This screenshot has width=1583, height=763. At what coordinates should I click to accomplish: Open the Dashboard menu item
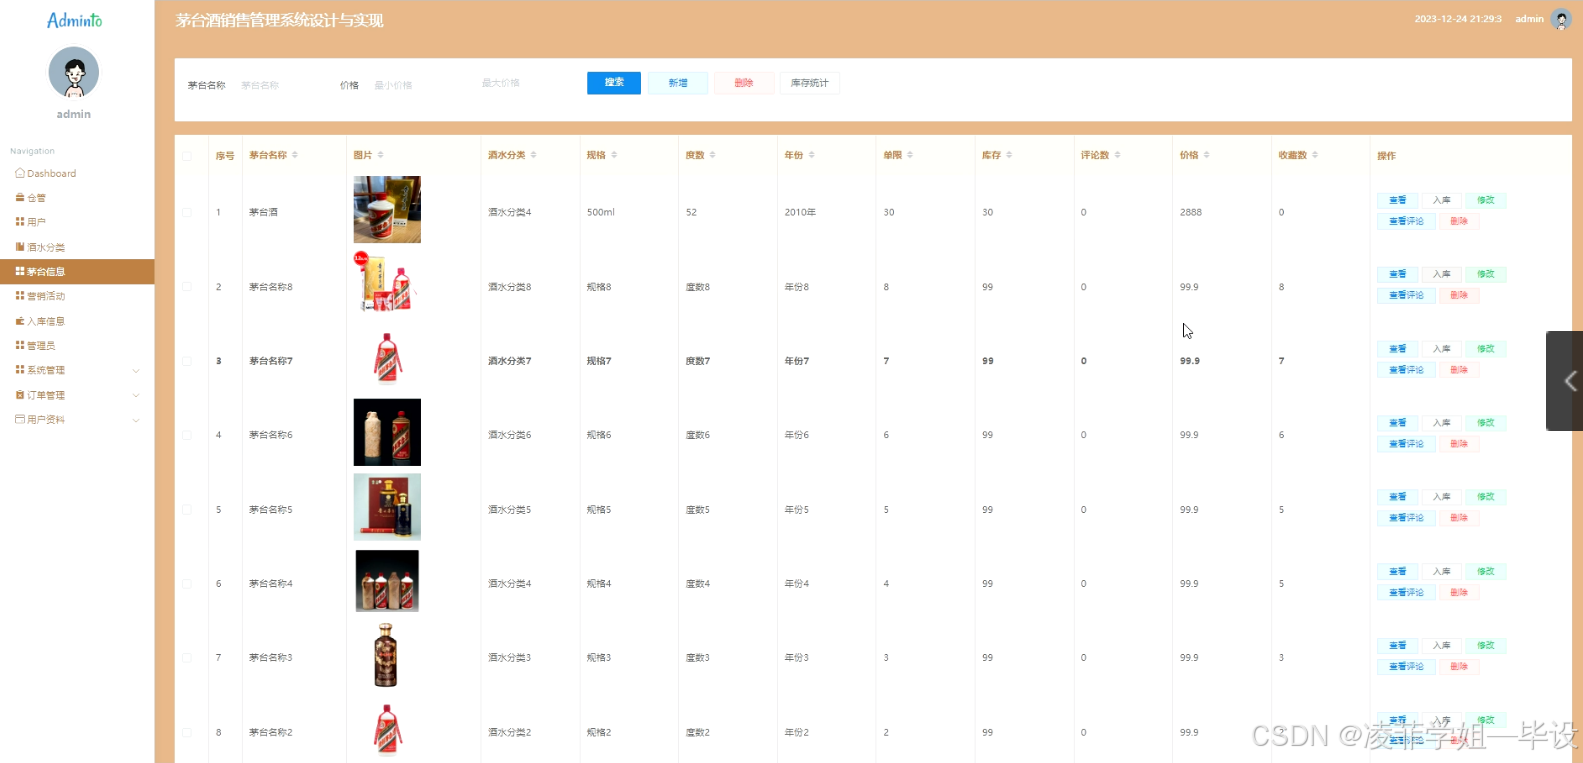pyautogui.click(x=77, y=173)
